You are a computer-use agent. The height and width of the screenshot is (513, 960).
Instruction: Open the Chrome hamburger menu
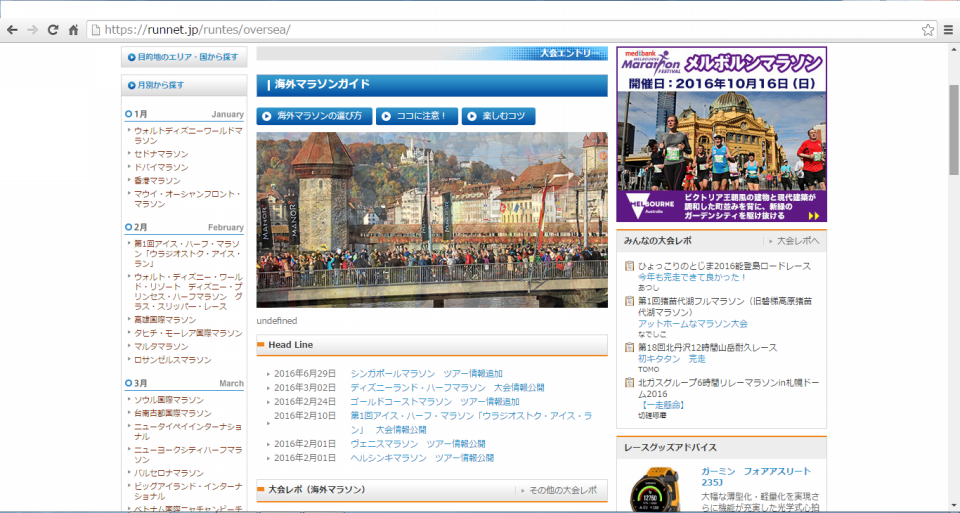click(948, 29)
